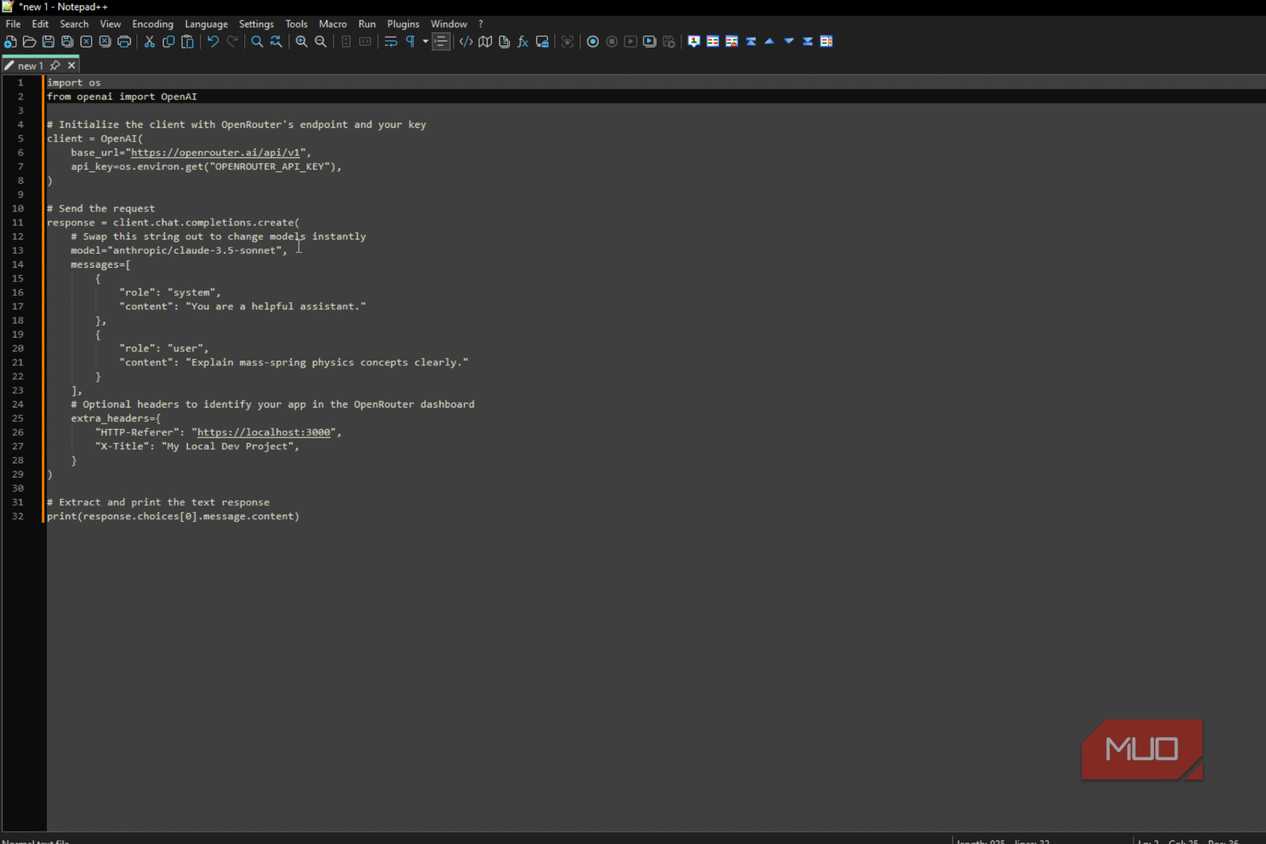1266x844 pixels.
Task: Zoom in using the toolbar icon
Action: 301,42
